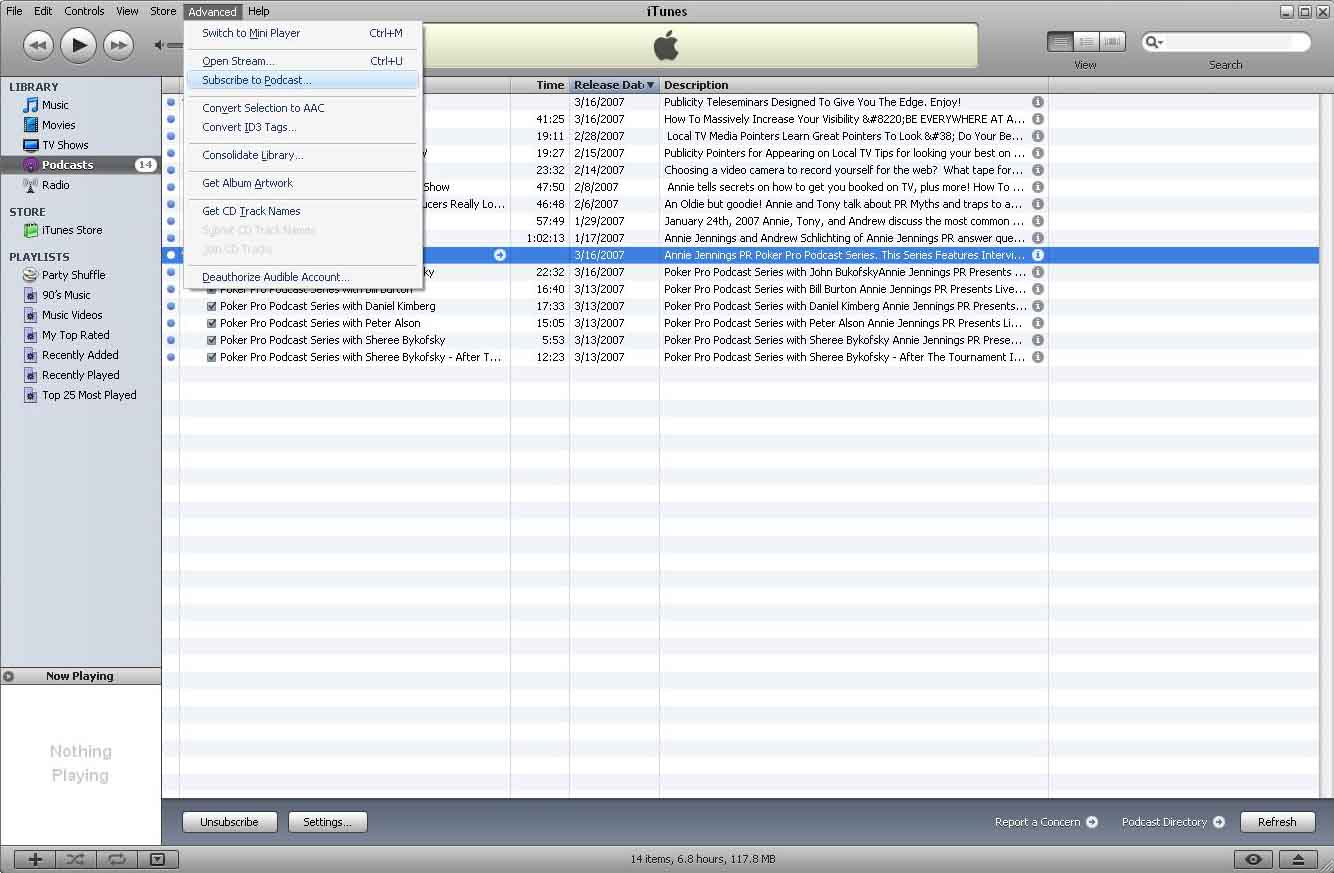Choose Convert ID3 Tags…

tap(304, 127)
